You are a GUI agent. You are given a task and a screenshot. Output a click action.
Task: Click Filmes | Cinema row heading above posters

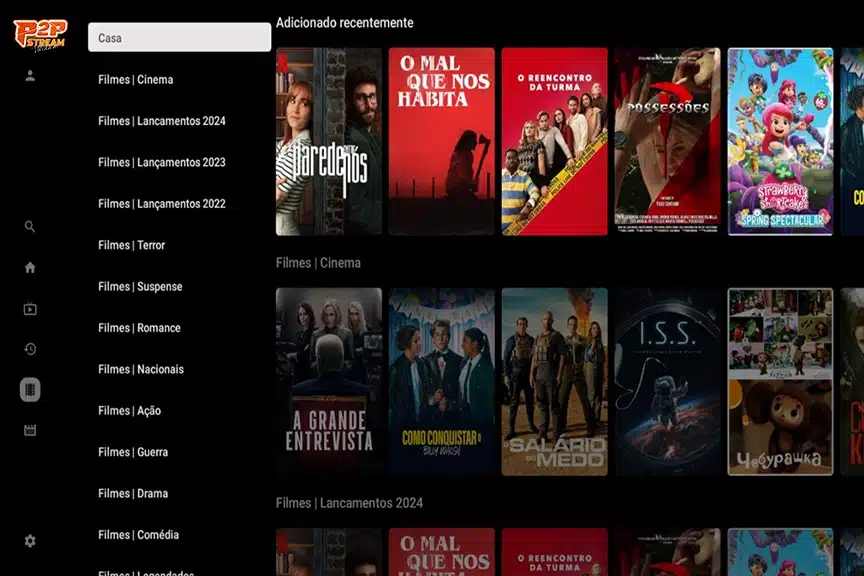318,263
